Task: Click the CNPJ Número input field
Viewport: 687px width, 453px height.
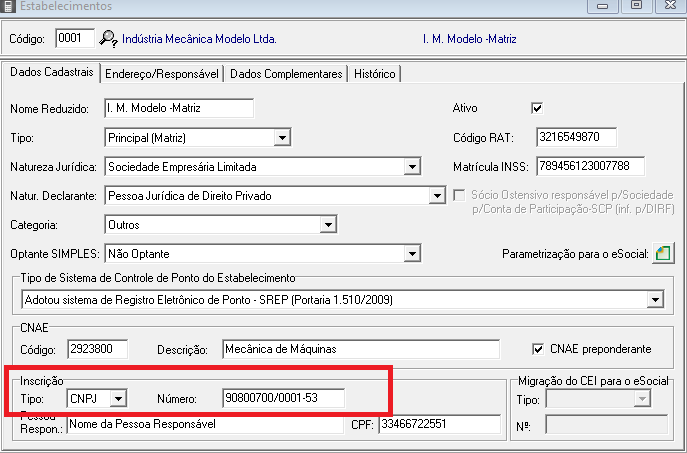Action: (283, 399)
